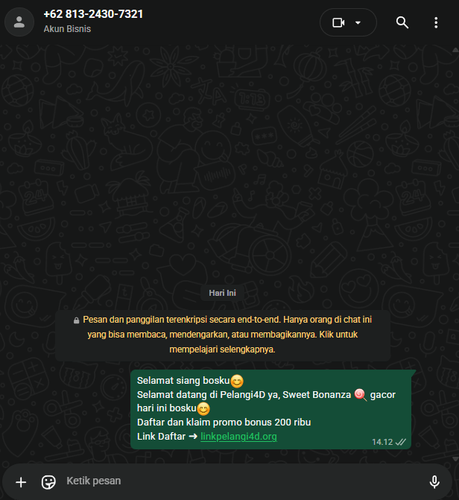The height and width of the screenshot is (500, 459).
Task: Click the Pelangi4D promo message bubble
Action: (272, 409)
